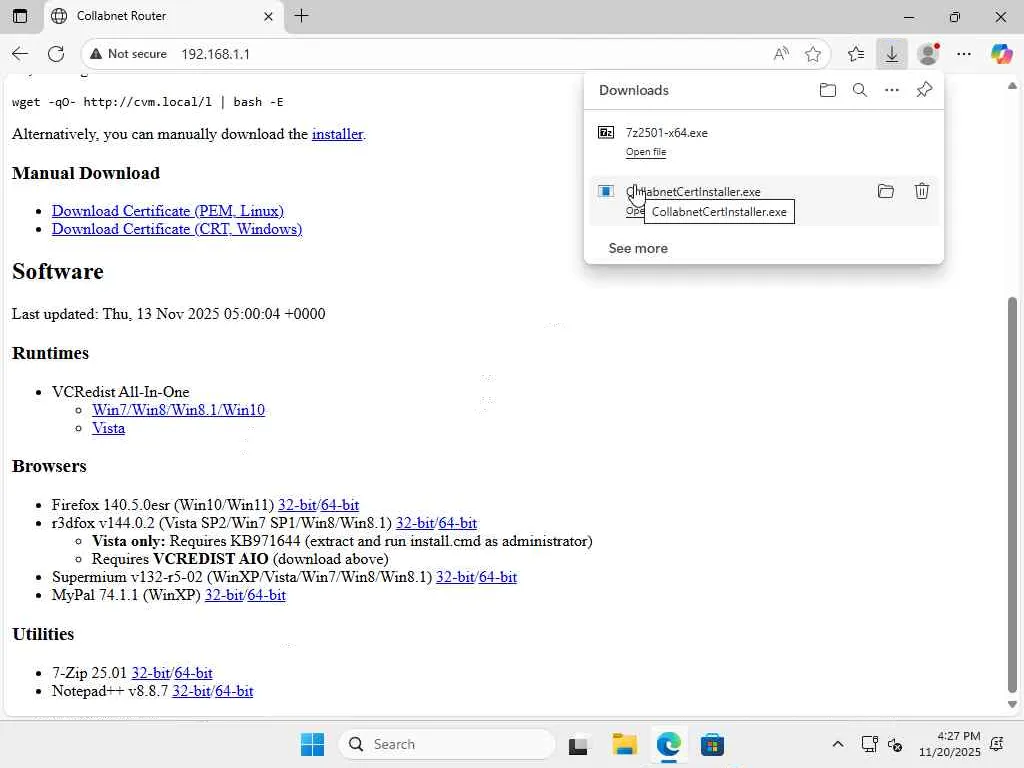Open the notifications bell in the tray
The height and width of the screenshot is (768, 1024).
coord(997,744)
